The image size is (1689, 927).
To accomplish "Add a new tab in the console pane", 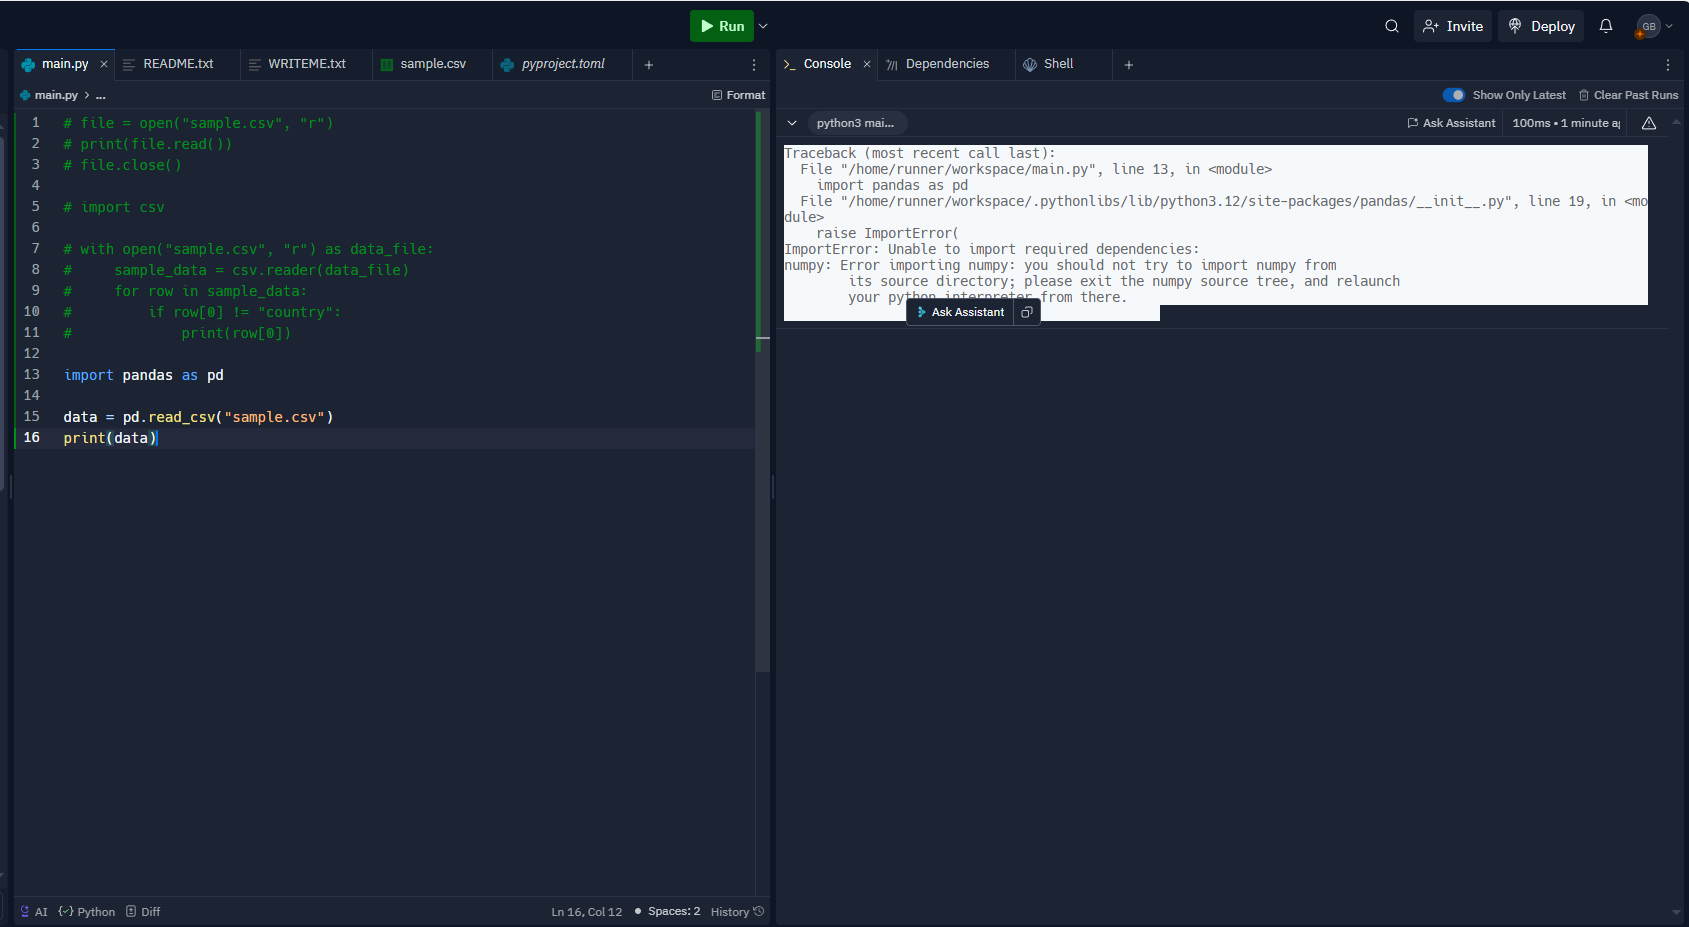I will [1129, 65].
